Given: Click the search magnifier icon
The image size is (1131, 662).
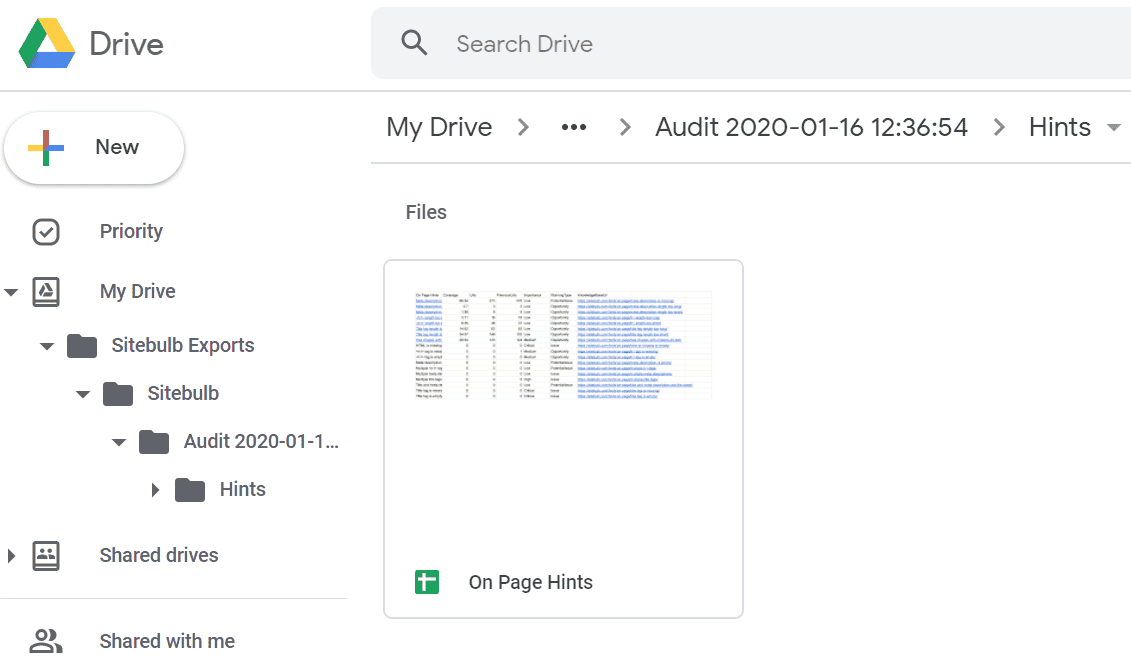Looking at the screenshot, I should coord(414,43).
